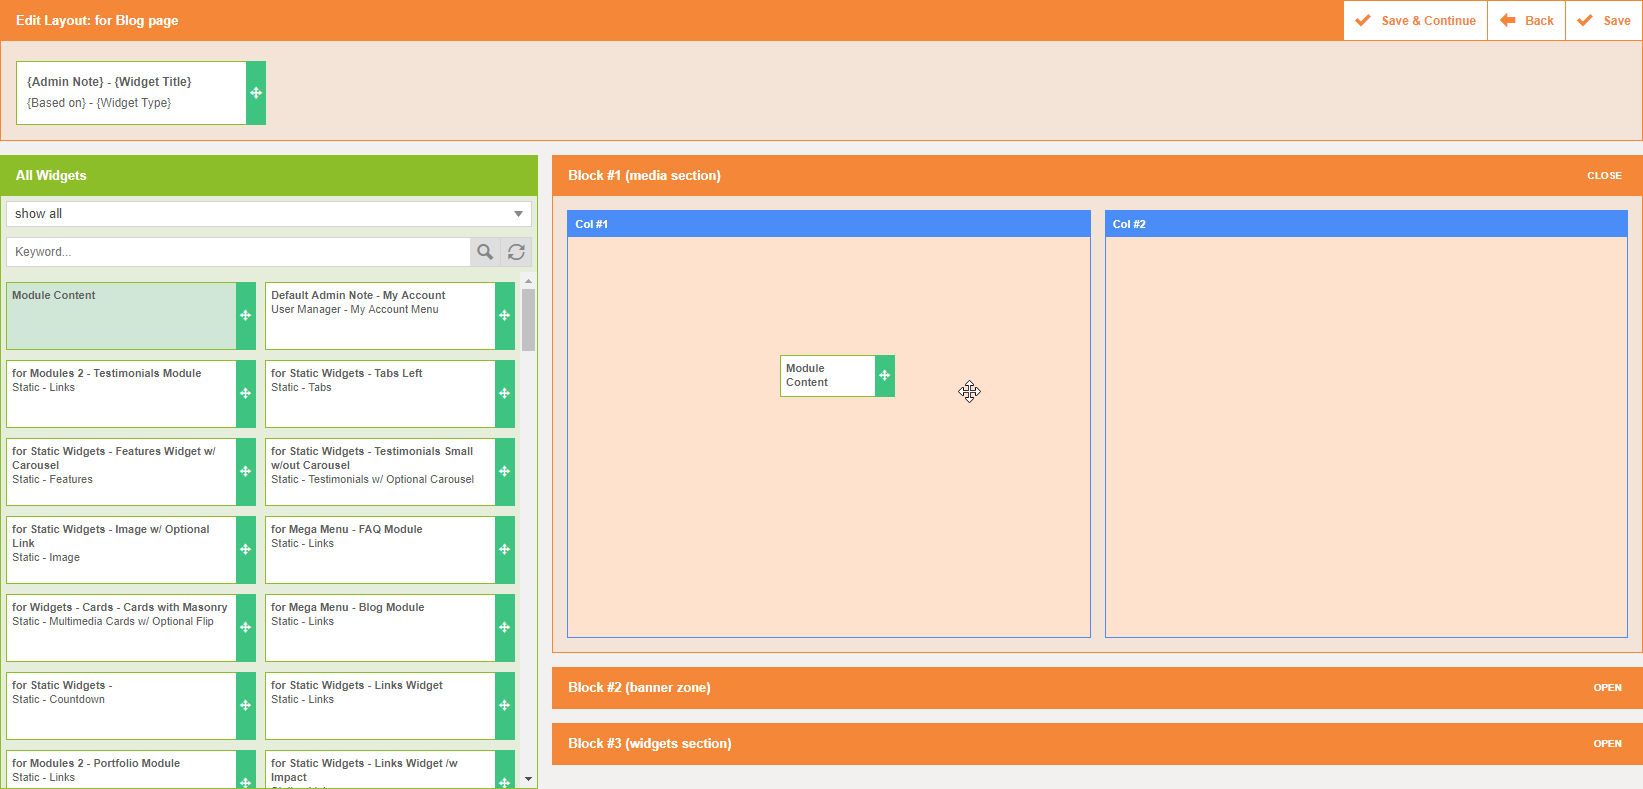The image size is (1643, 789).
Task: Collapse Block #1 with CLOSE toggle
Action: tap(1604, 176)
